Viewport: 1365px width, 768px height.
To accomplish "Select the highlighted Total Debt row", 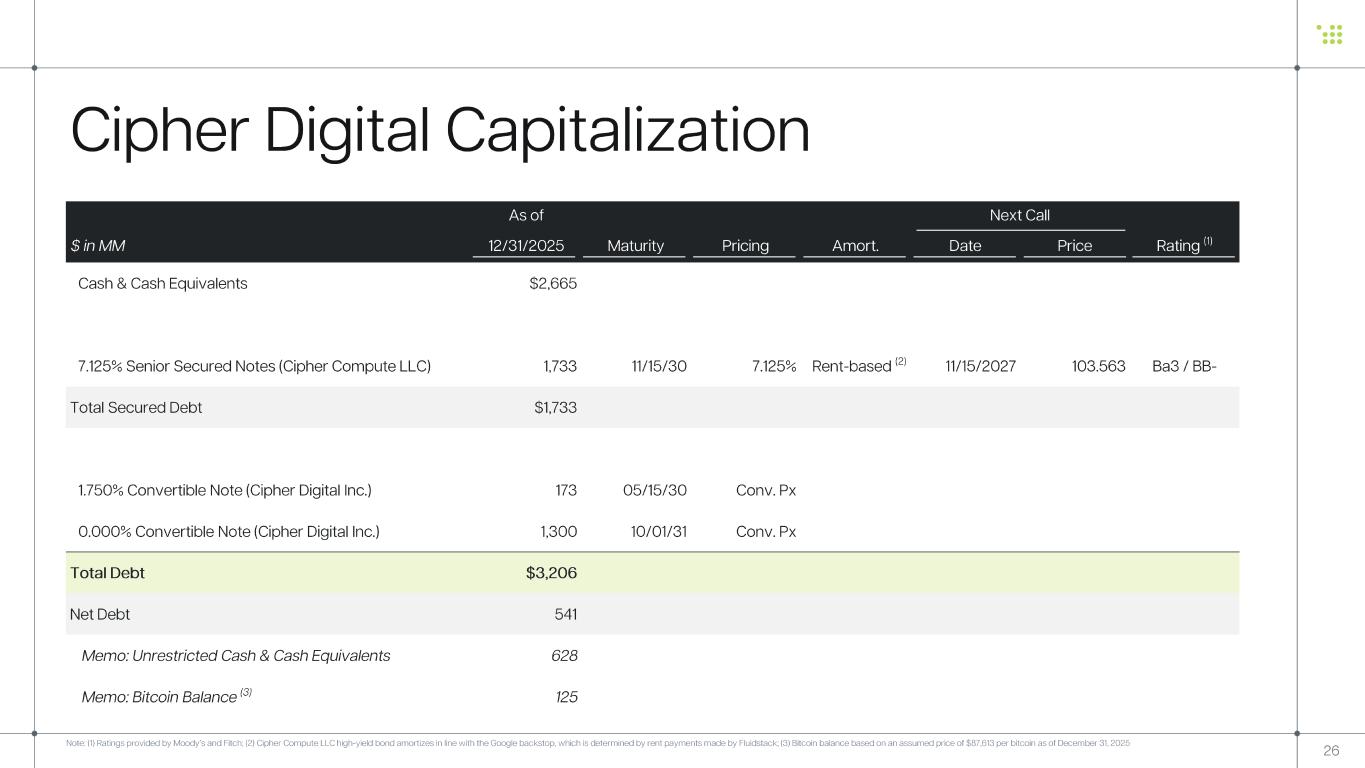I will coord(107,573).
